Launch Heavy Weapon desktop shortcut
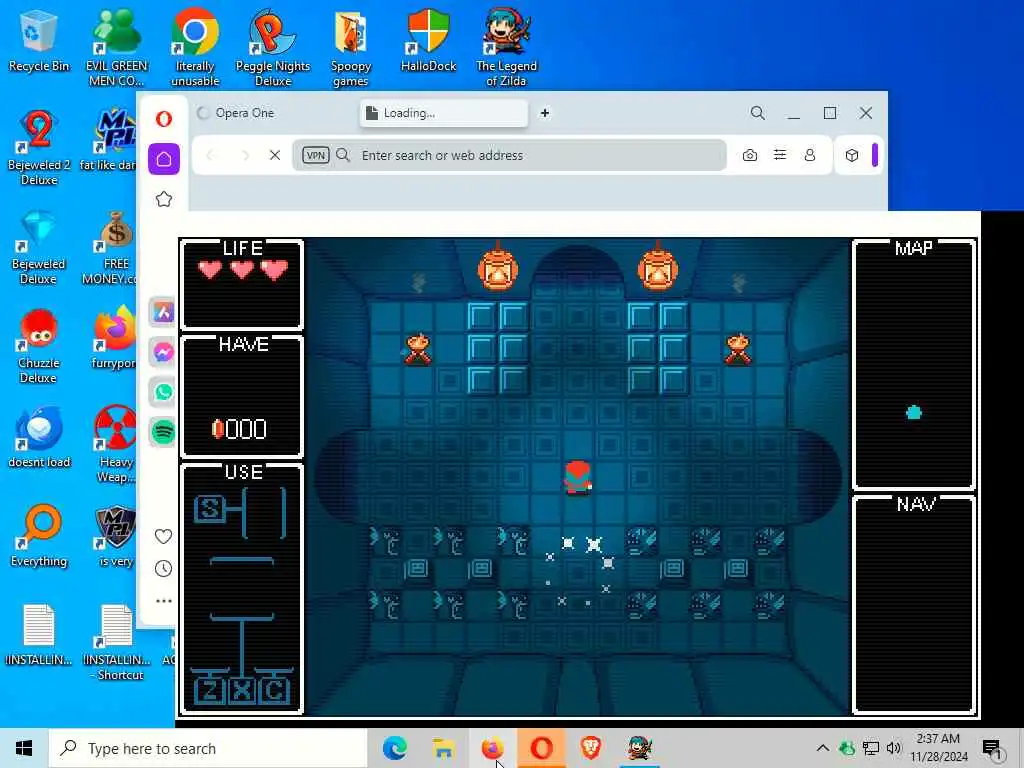 click(115, 444)
